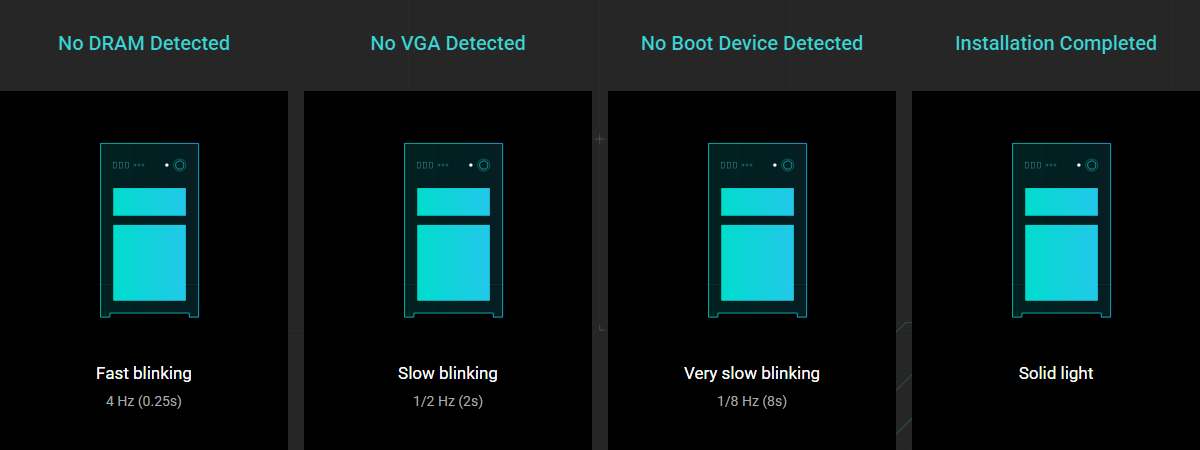
Task: Click the Slow blinking label
Action: tap(448, 373)
